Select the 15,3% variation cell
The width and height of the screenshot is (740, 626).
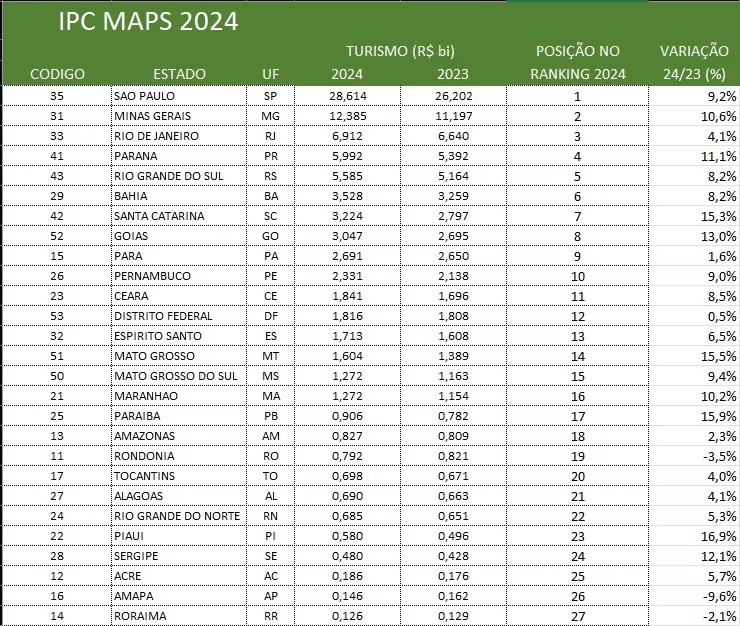click(694, 216)
